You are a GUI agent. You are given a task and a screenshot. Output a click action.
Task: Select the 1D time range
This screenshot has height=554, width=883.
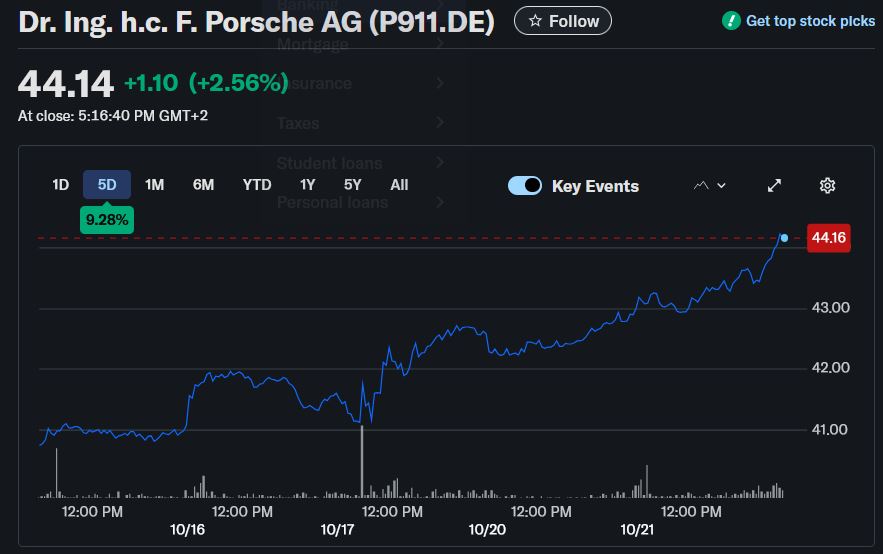click(60, 185)
